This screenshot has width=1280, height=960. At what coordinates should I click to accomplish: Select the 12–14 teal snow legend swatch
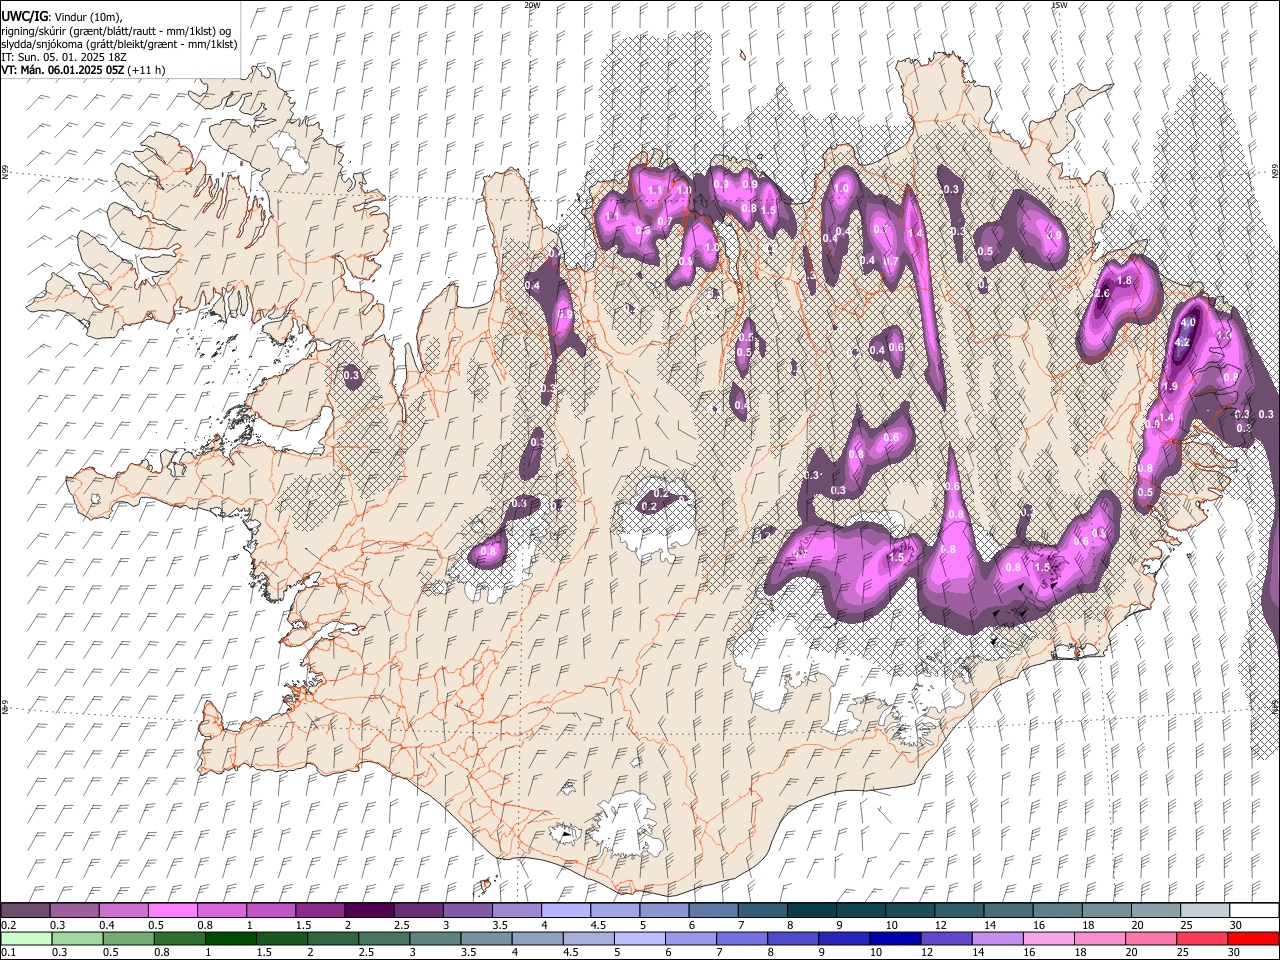958,910
